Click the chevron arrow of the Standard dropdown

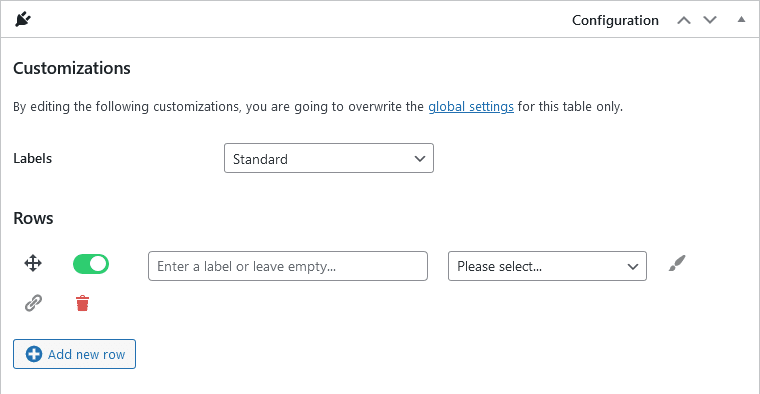[420, 158]
